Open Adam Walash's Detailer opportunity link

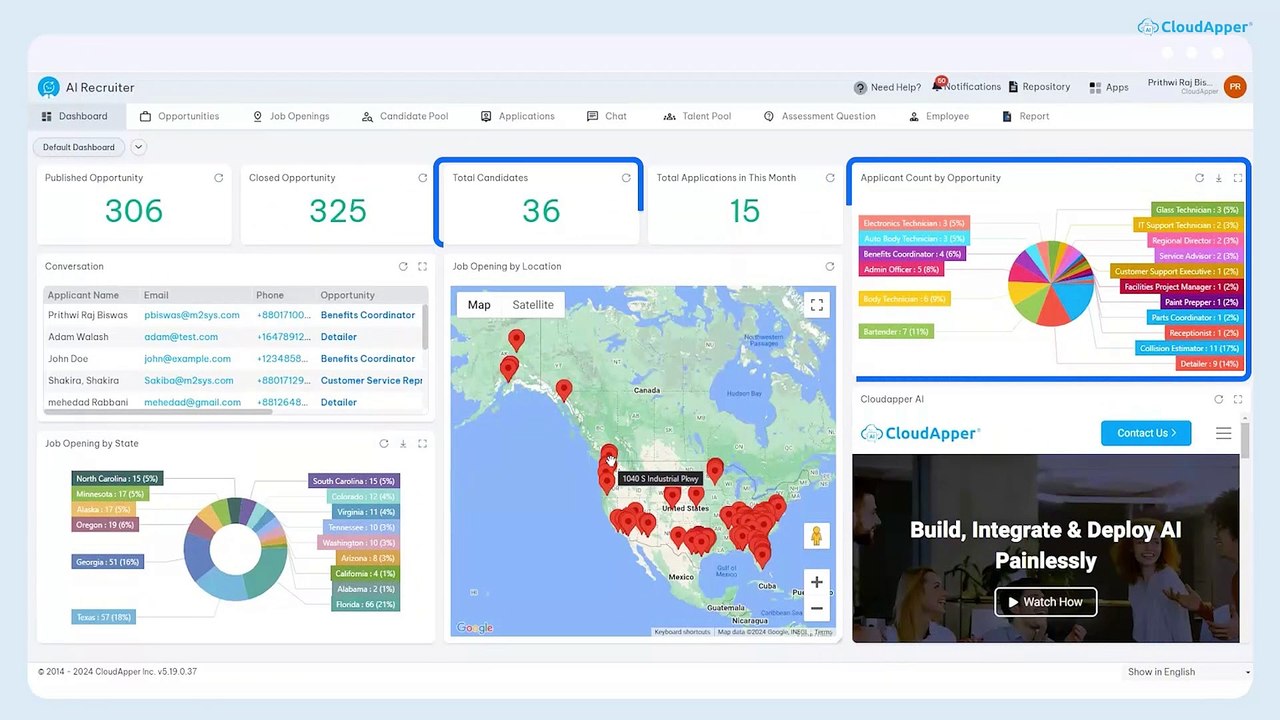(x=339, y=337)
